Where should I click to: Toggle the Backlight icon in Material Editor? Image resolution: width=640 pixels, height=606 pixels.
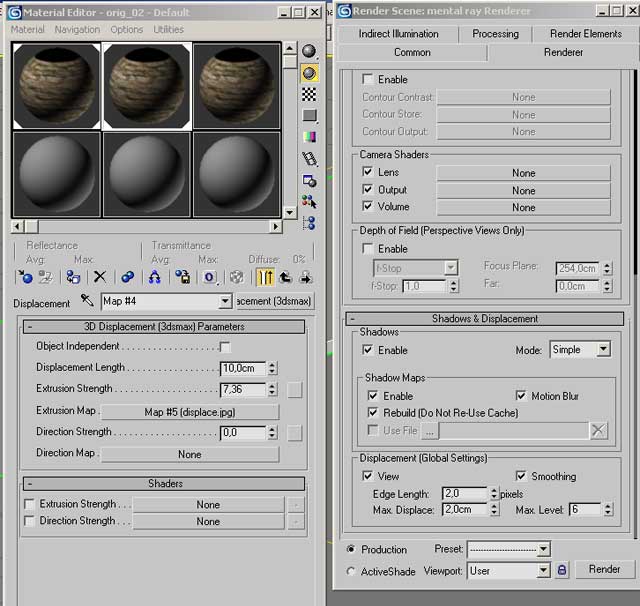pyautogui.click(x=309, y=73)
